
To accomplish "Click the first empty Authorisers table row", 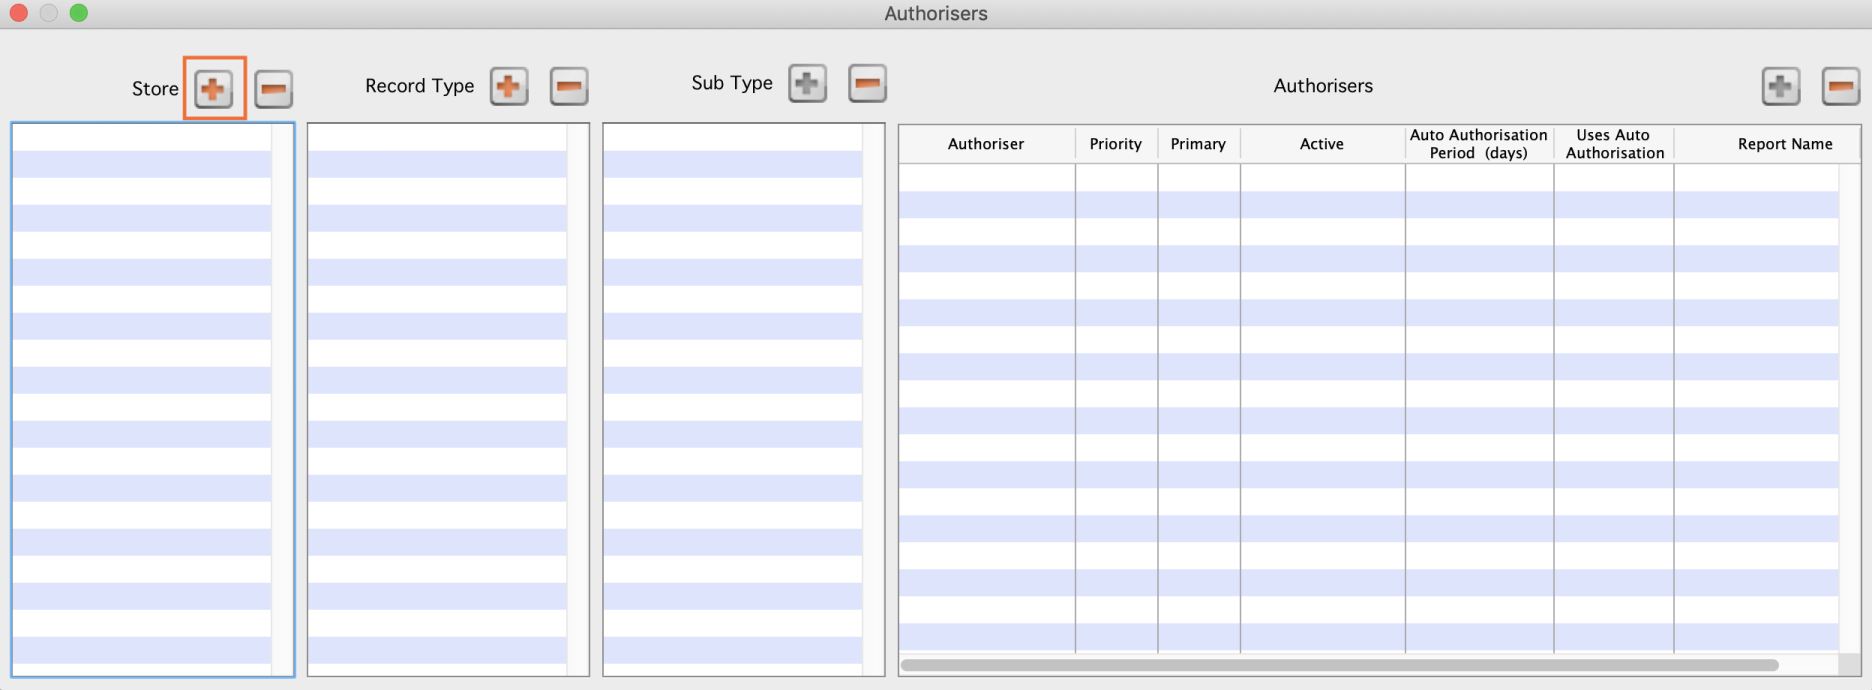I will (x=1368, y=177).
